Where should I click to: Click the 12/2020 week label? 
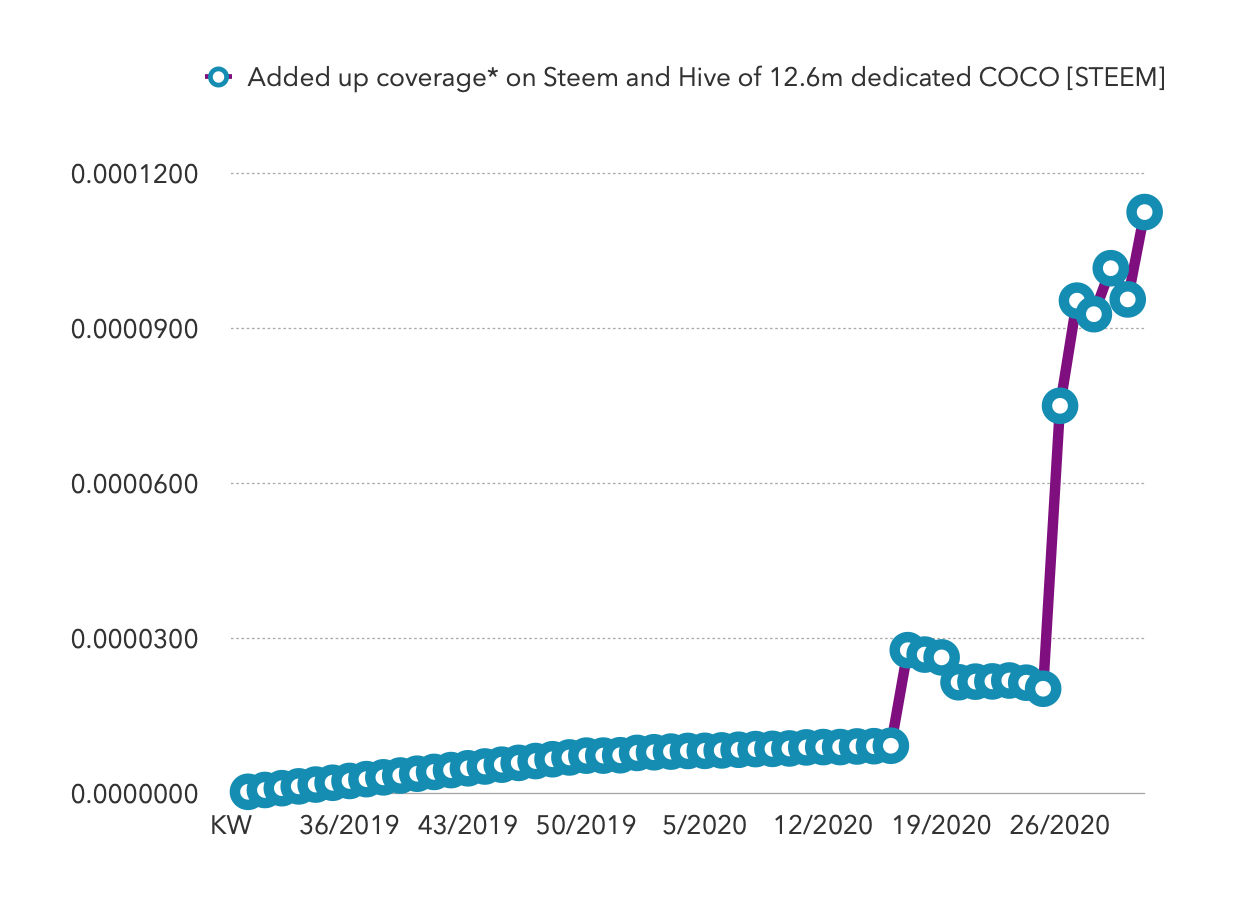click(823, 826)
